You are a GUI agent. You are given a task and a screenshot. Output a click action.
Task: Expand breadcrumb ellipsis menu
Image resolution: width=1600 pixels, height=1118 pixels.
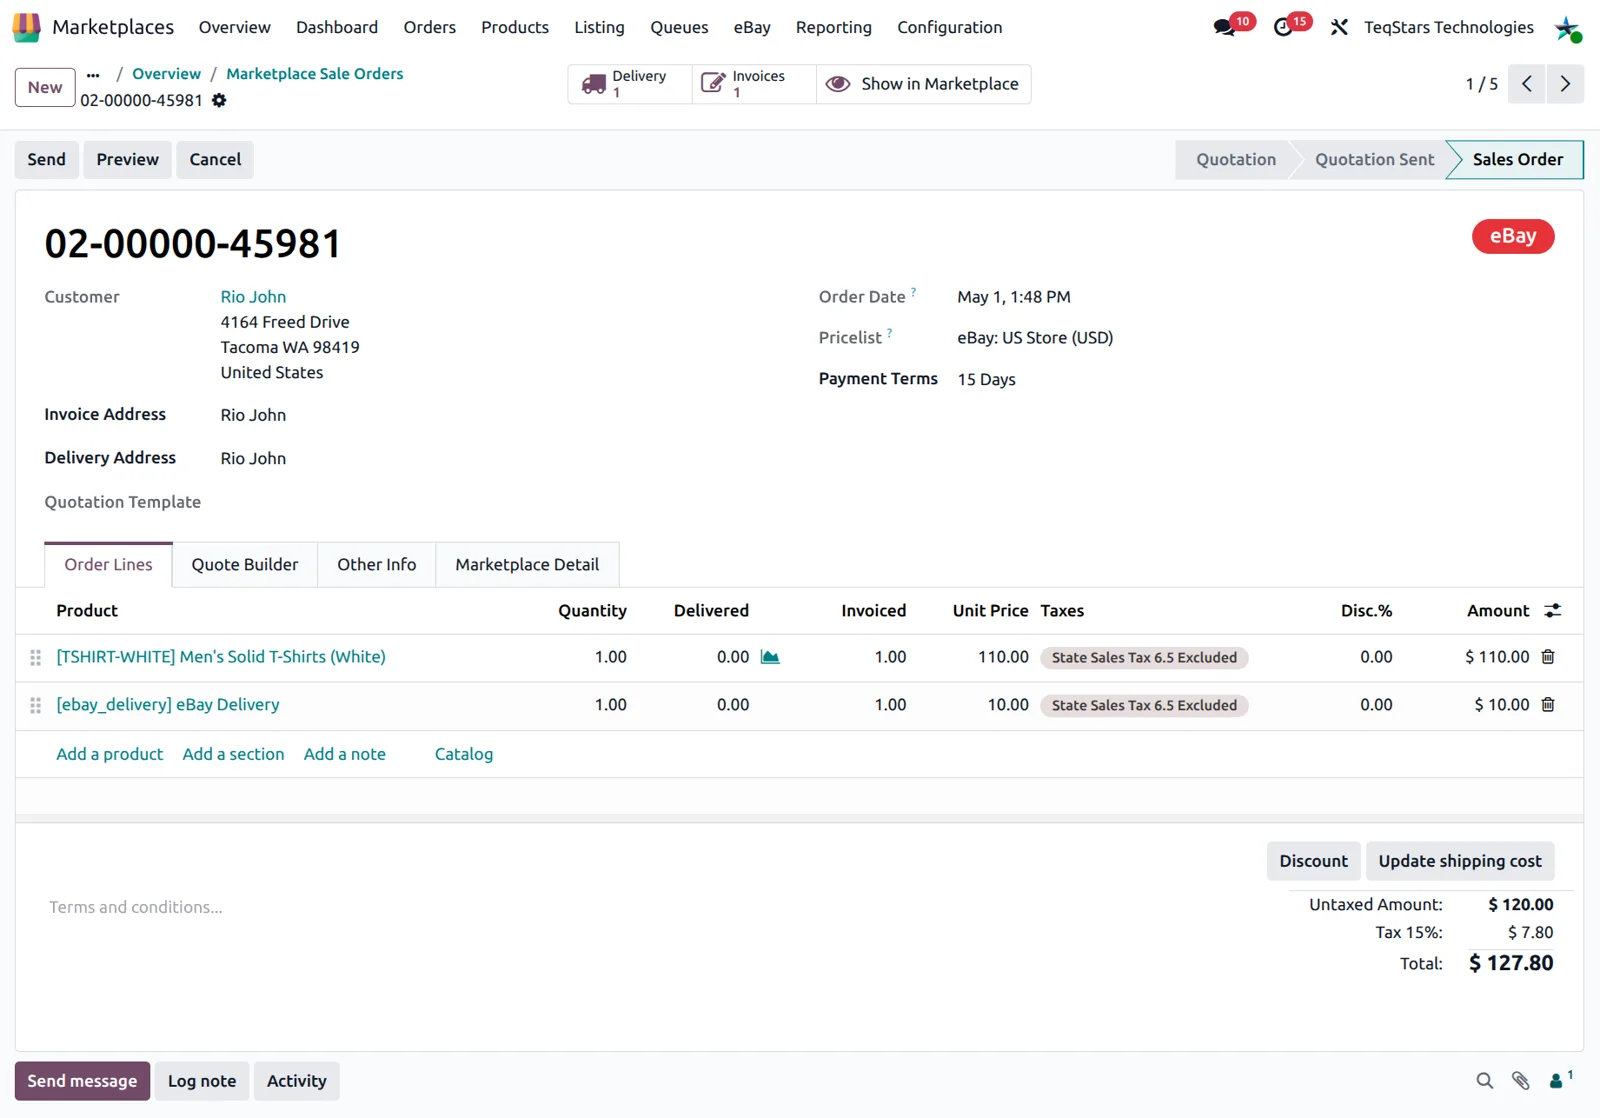tap(93, 75)
